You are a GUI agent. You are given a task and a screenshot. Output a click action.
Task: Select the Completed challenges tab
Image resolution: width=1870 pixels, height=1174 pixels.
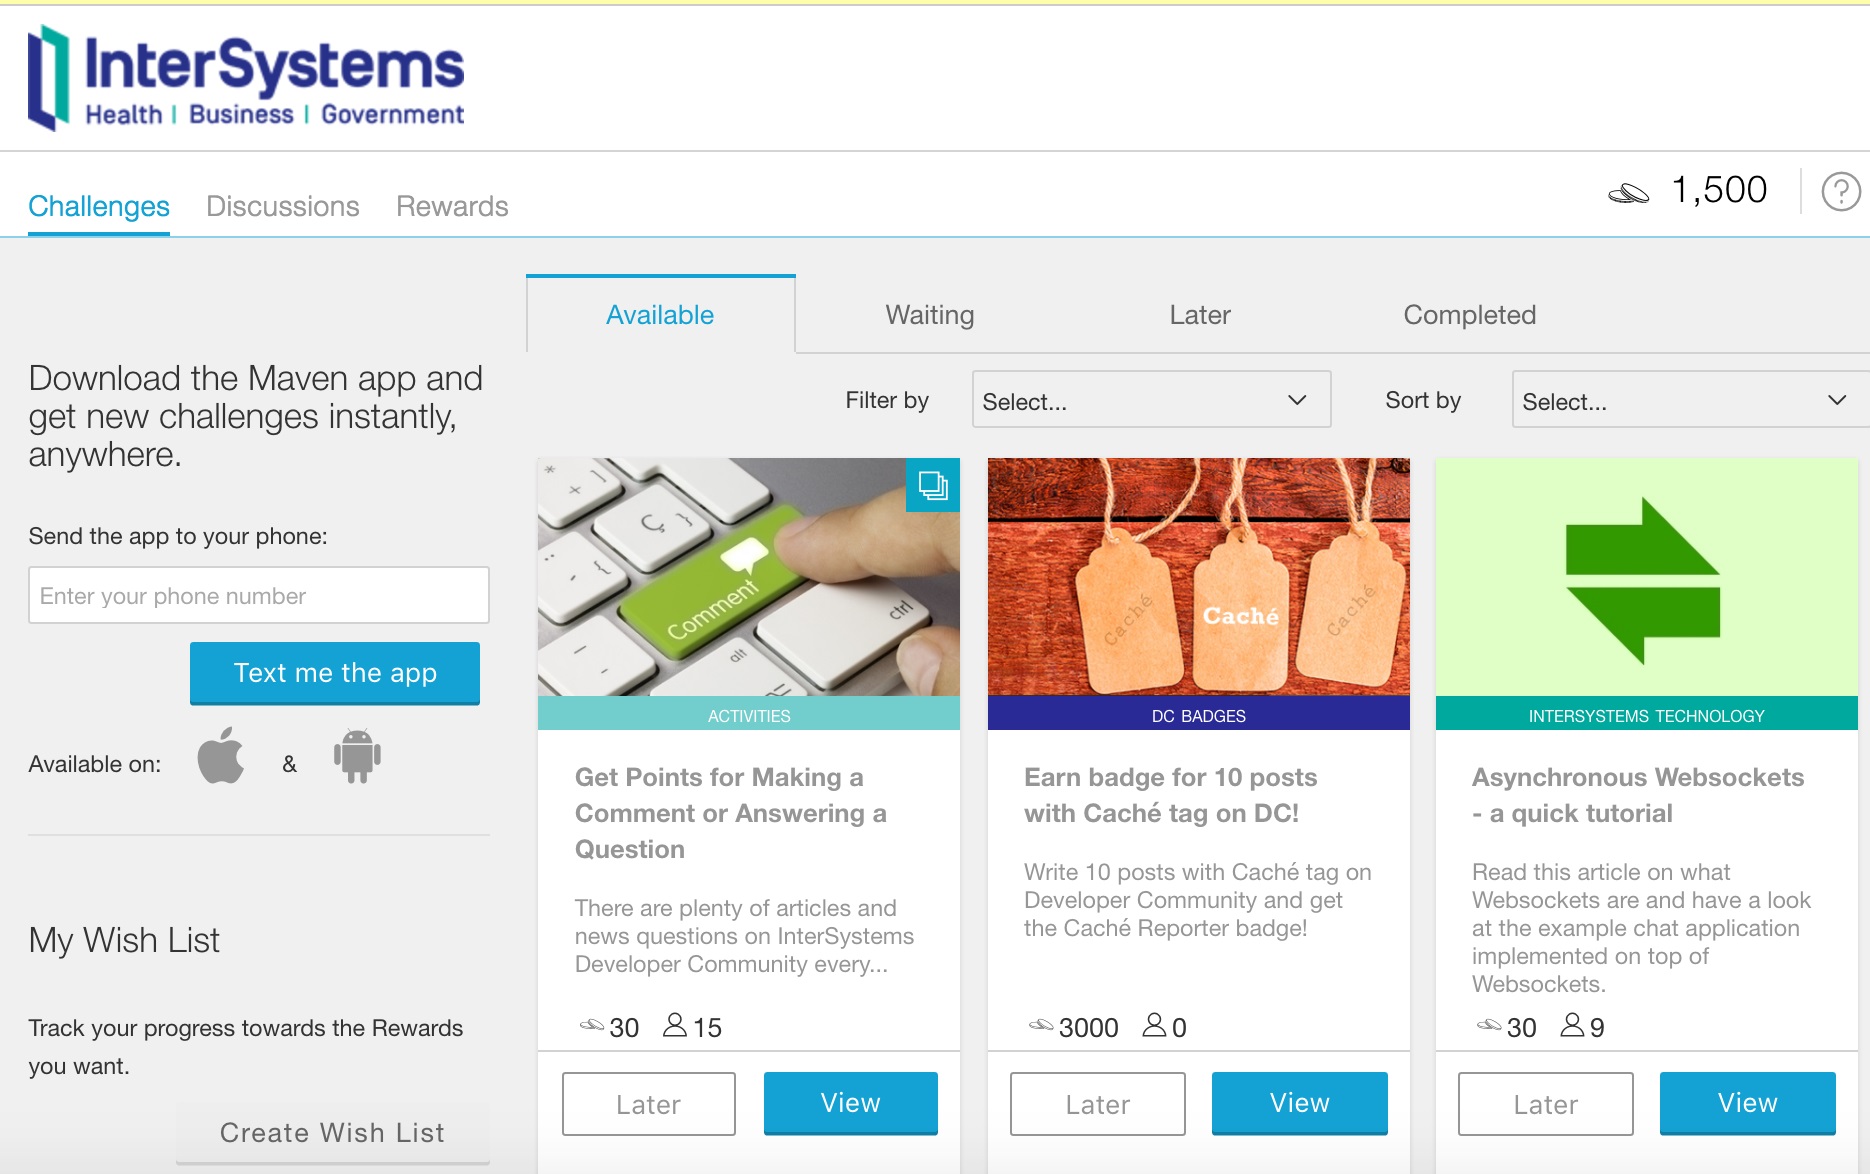1470,315
